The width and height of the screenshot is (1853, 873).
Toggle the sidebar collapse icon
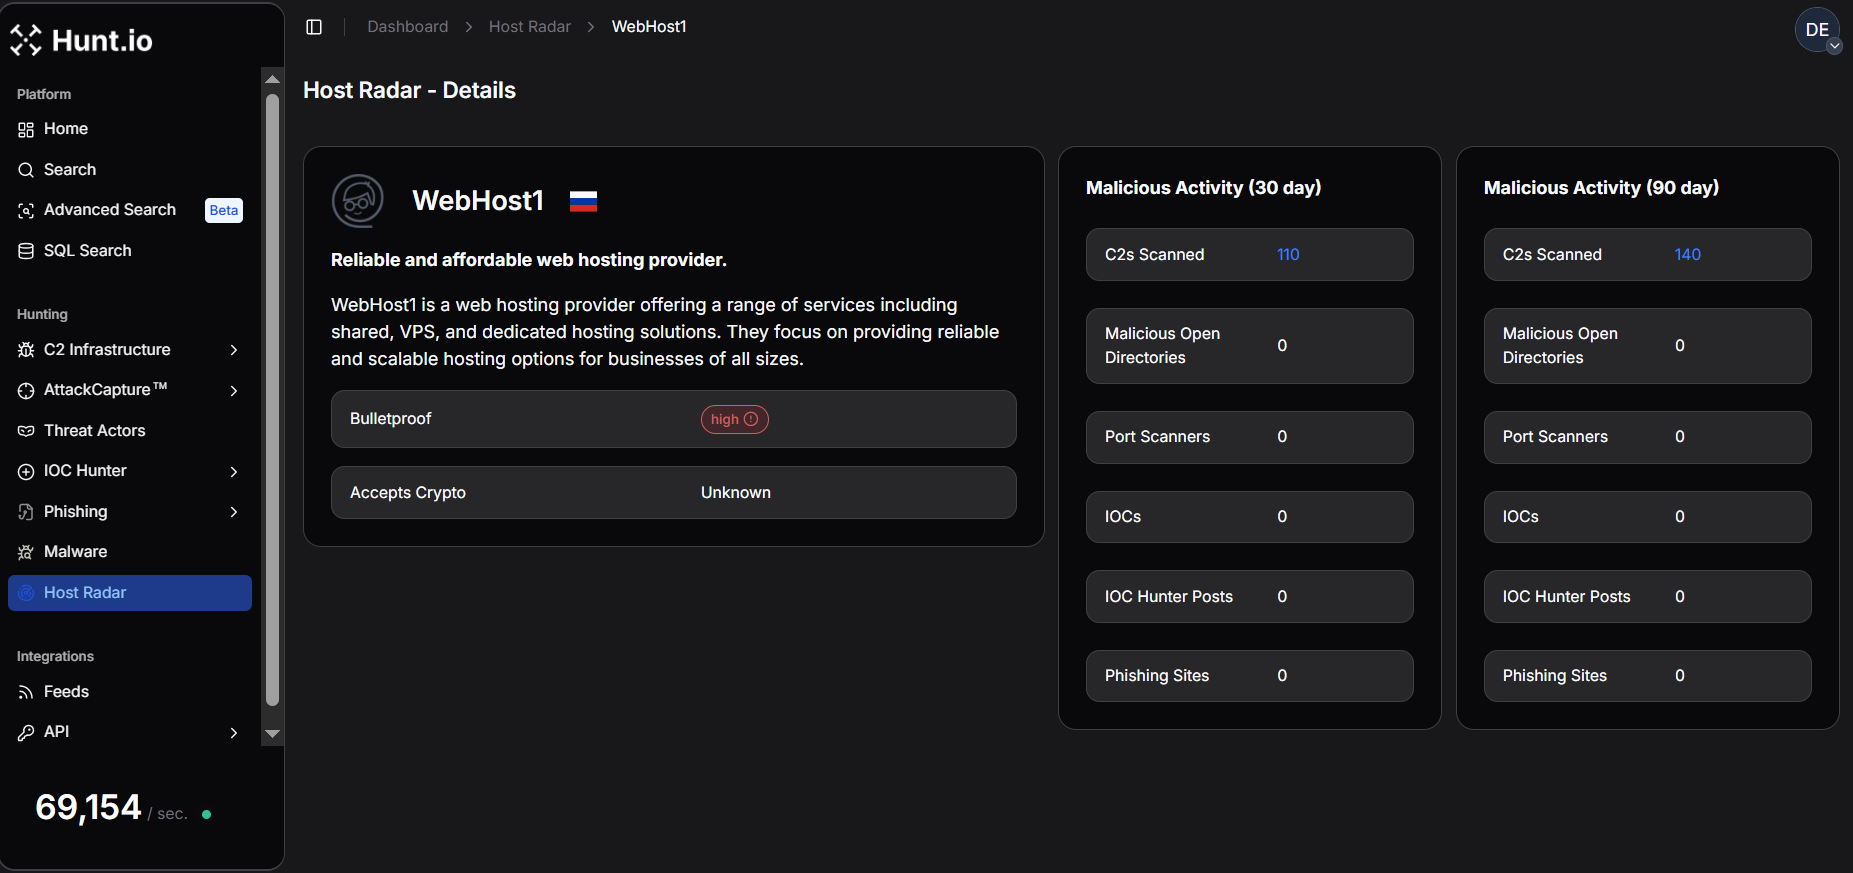[x=314, y=27]
